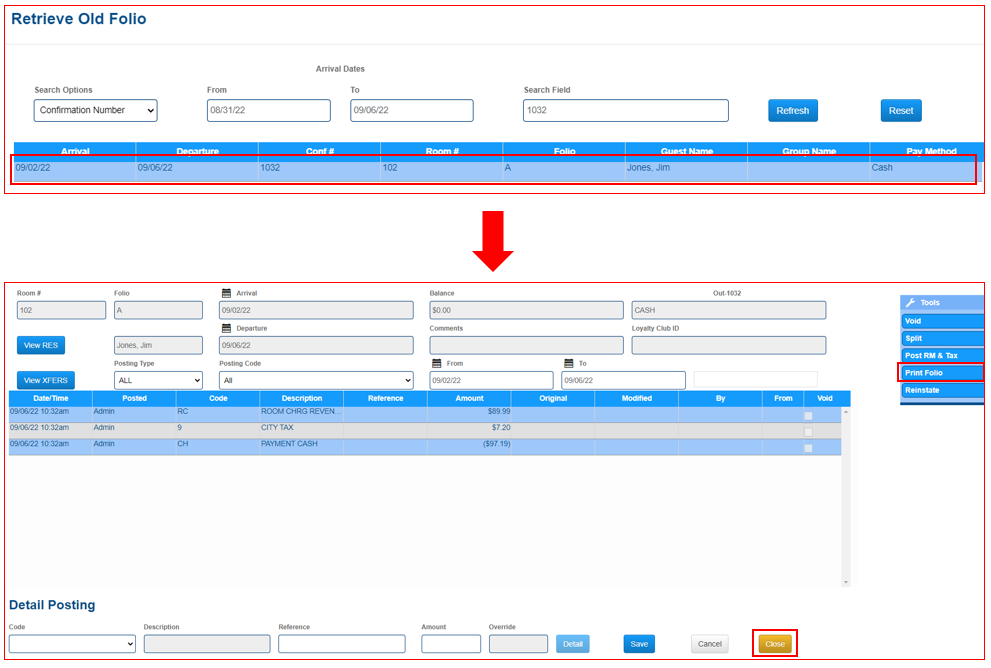Screen dimensions: 991x668
Task: Expand the Posting Code dropdown
Action: tap(315, 381)
